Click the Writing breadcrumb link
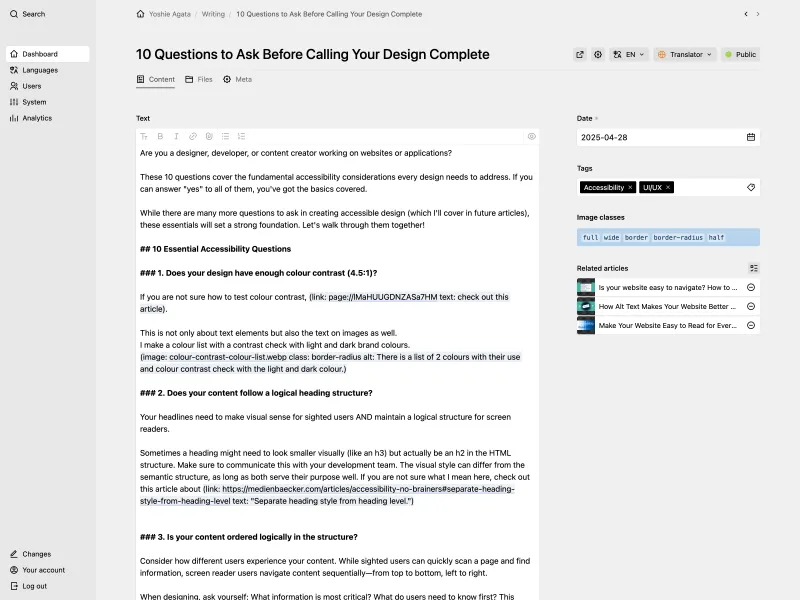Image resolution: width=800 pixels, height=600 pixels. pyautogui.click(x=213, y=14)
